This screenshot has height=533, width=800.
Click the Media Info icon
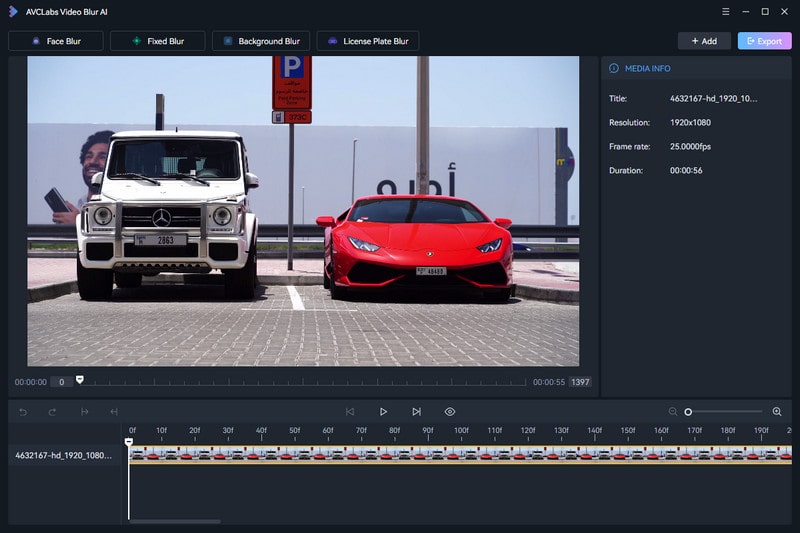pyautogui.click(x=614, y=68)
